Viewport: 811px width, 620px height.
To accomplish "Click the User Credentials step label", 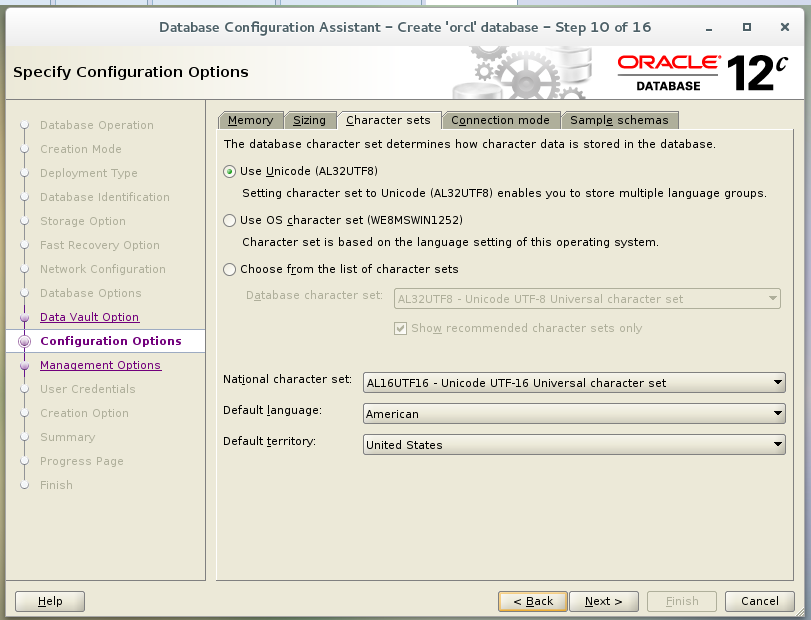I will pyautogui.click(x=87, y=389).
